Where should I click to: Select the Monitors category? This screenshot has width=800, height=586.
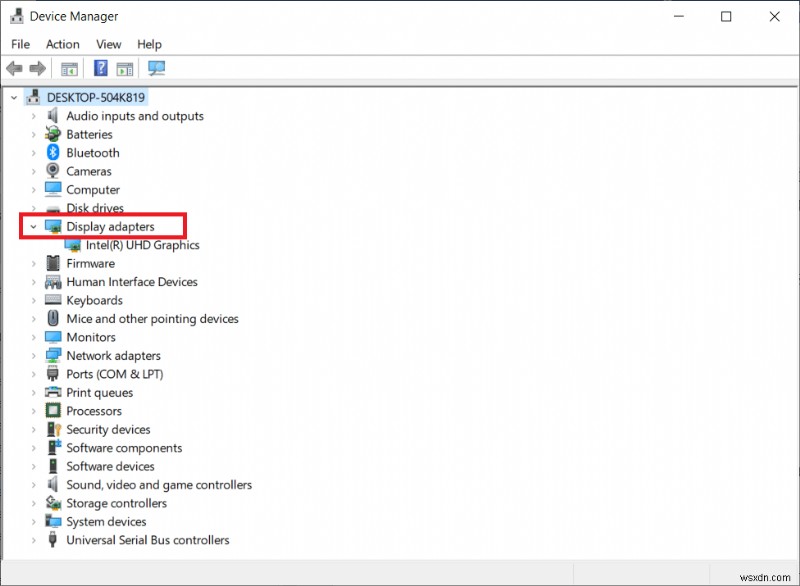click(88, 337)
